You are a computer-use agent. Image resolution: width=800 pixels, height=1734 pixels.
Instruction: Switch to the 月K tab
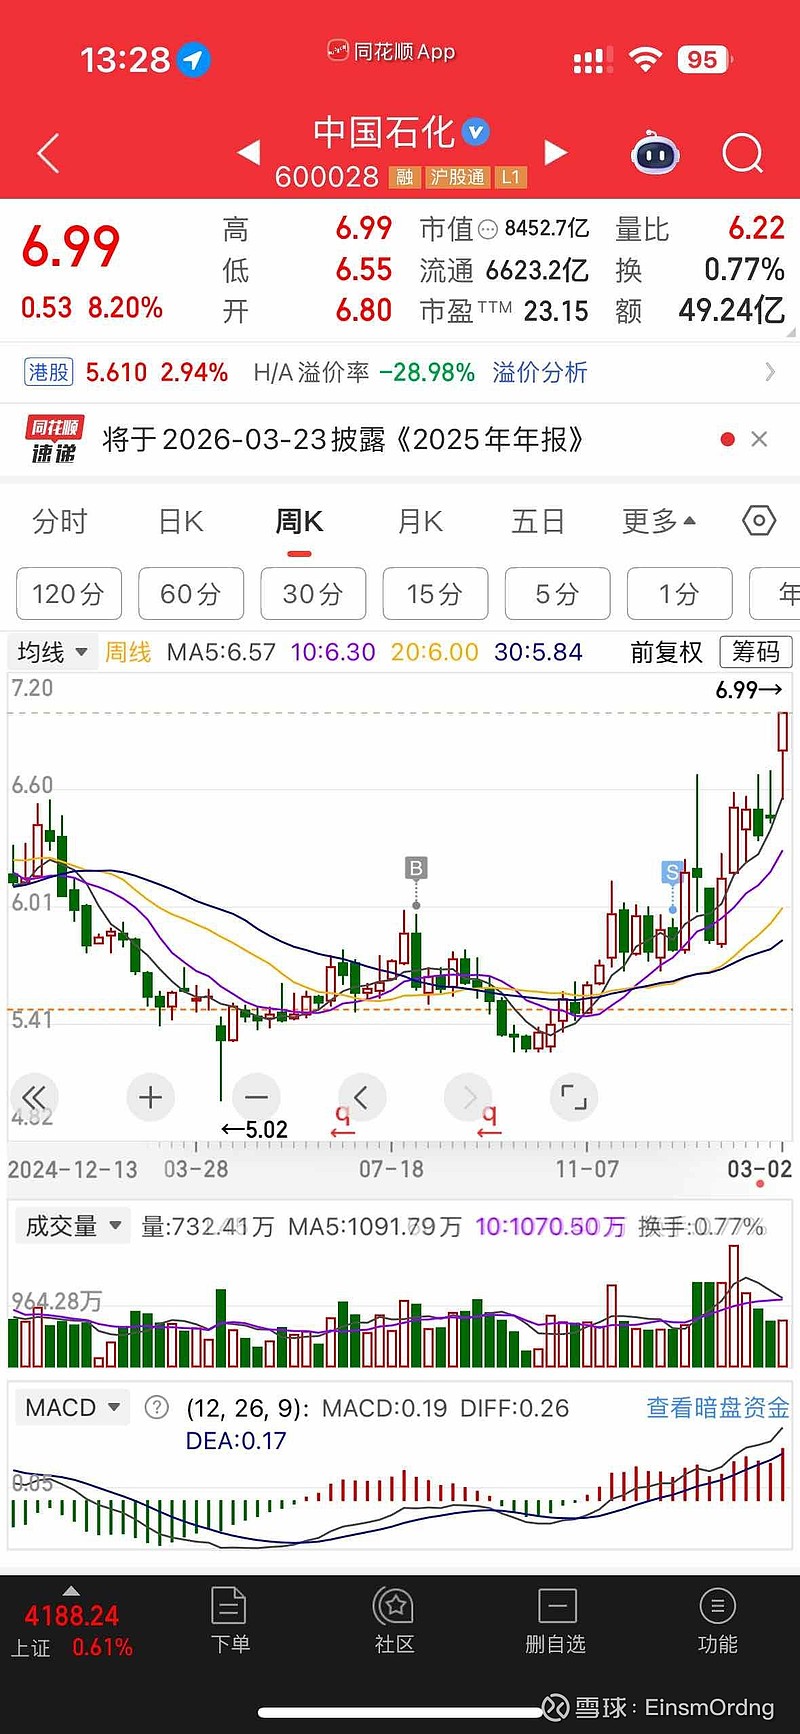420,521
